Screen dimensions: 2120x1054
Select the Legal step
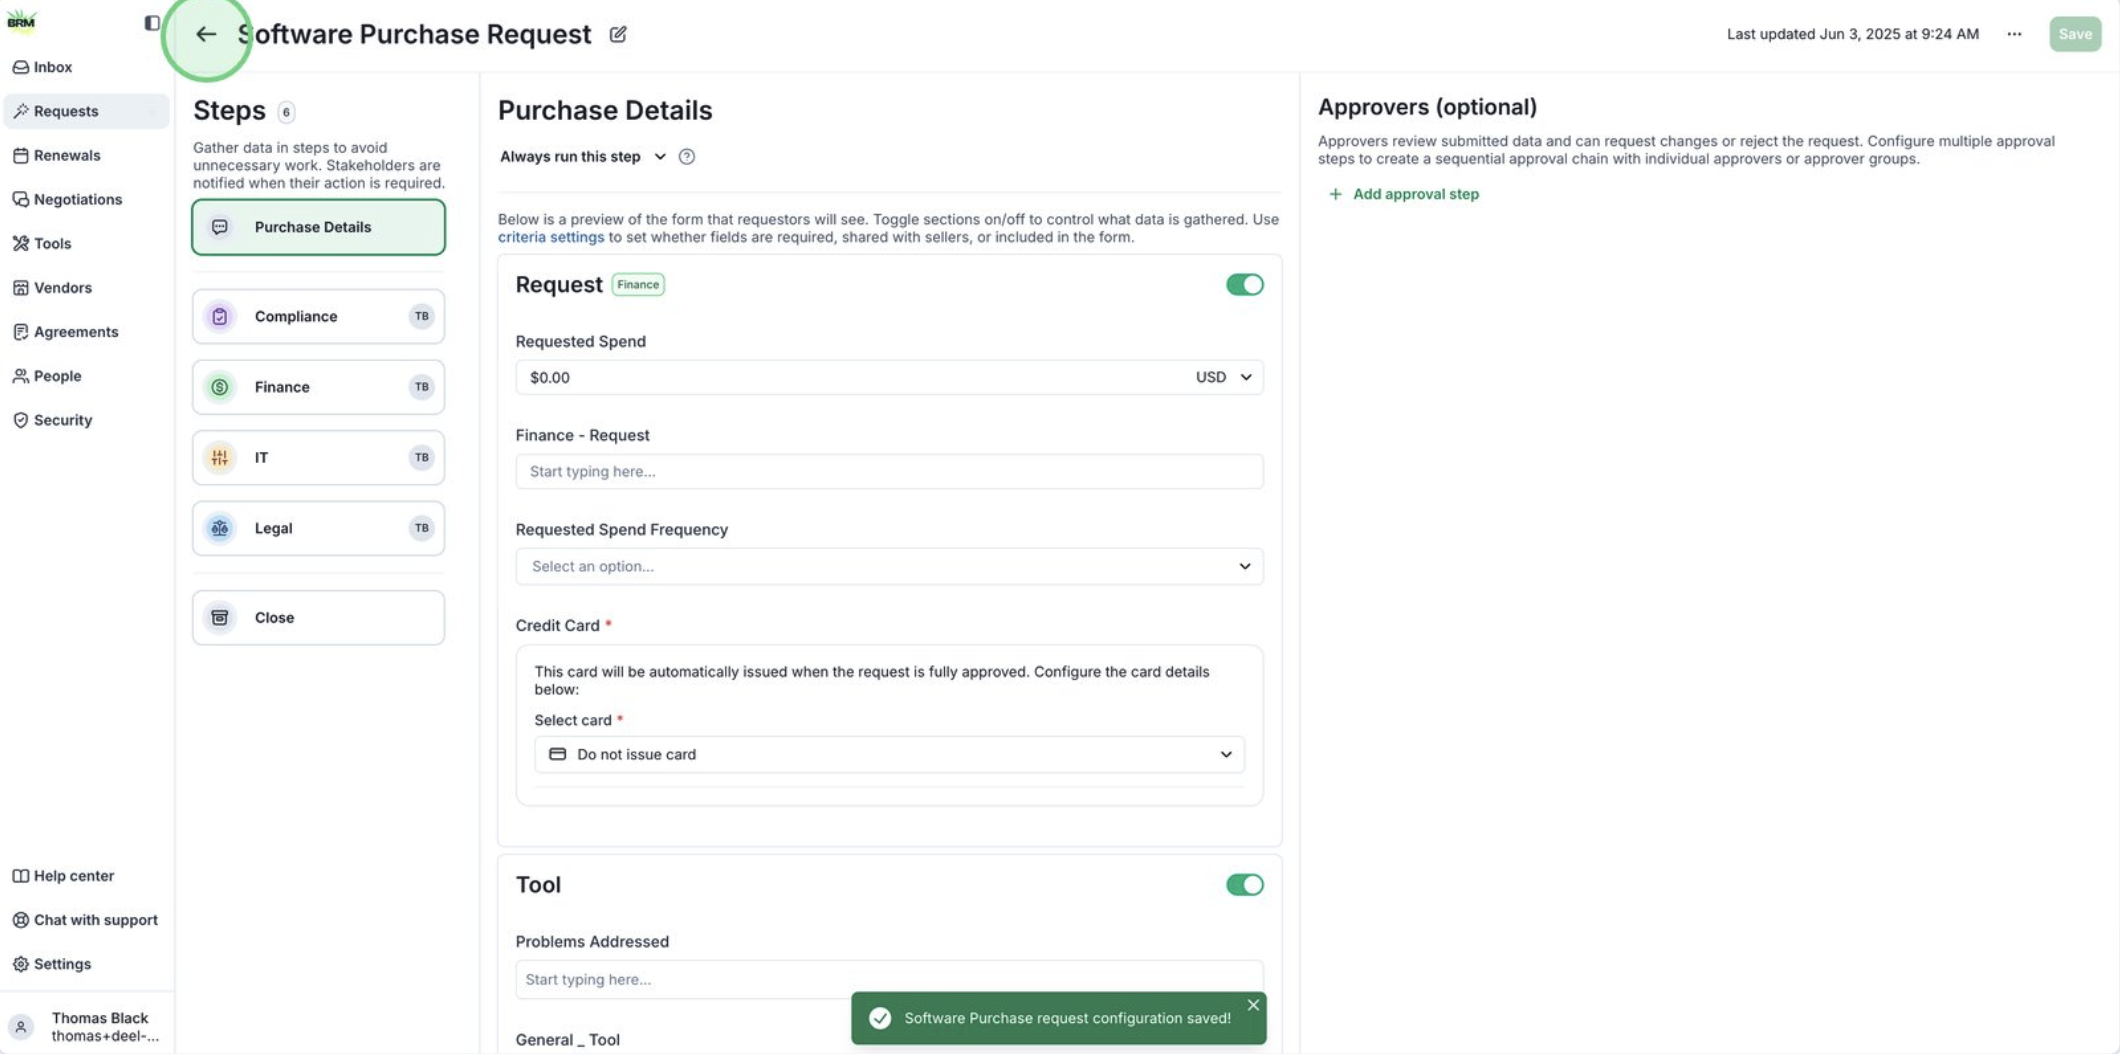tap(318, 528)
